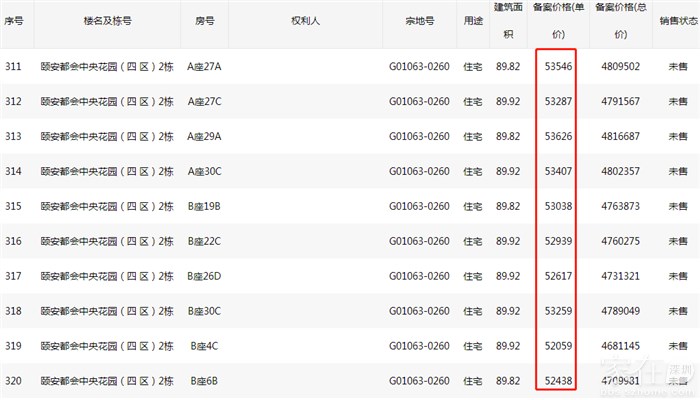The height and width of the screenshot is (400, 700).
Task: Click room number B座19B cell
Action: pyautogui.click(x=204, y=206)
